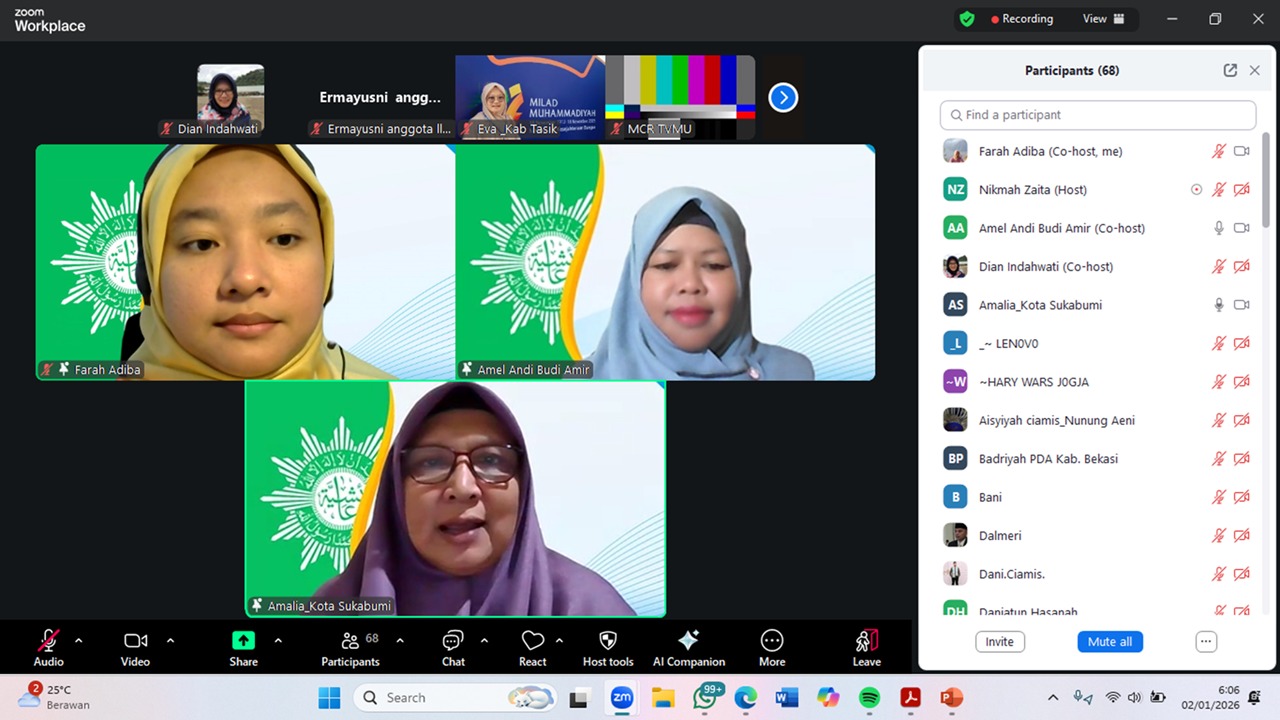The height and width of the screenshot is (720, 1280).
Task: Click the Invite button
Action: (999, 642)
